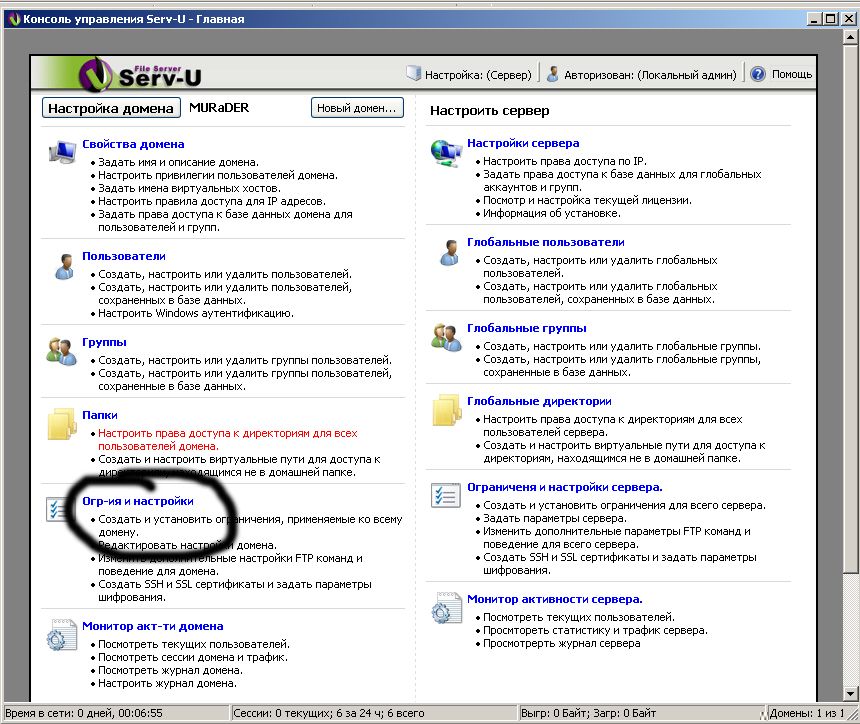
Task: Click the Настройки сервера globe icon
Action: click(446, 153)
